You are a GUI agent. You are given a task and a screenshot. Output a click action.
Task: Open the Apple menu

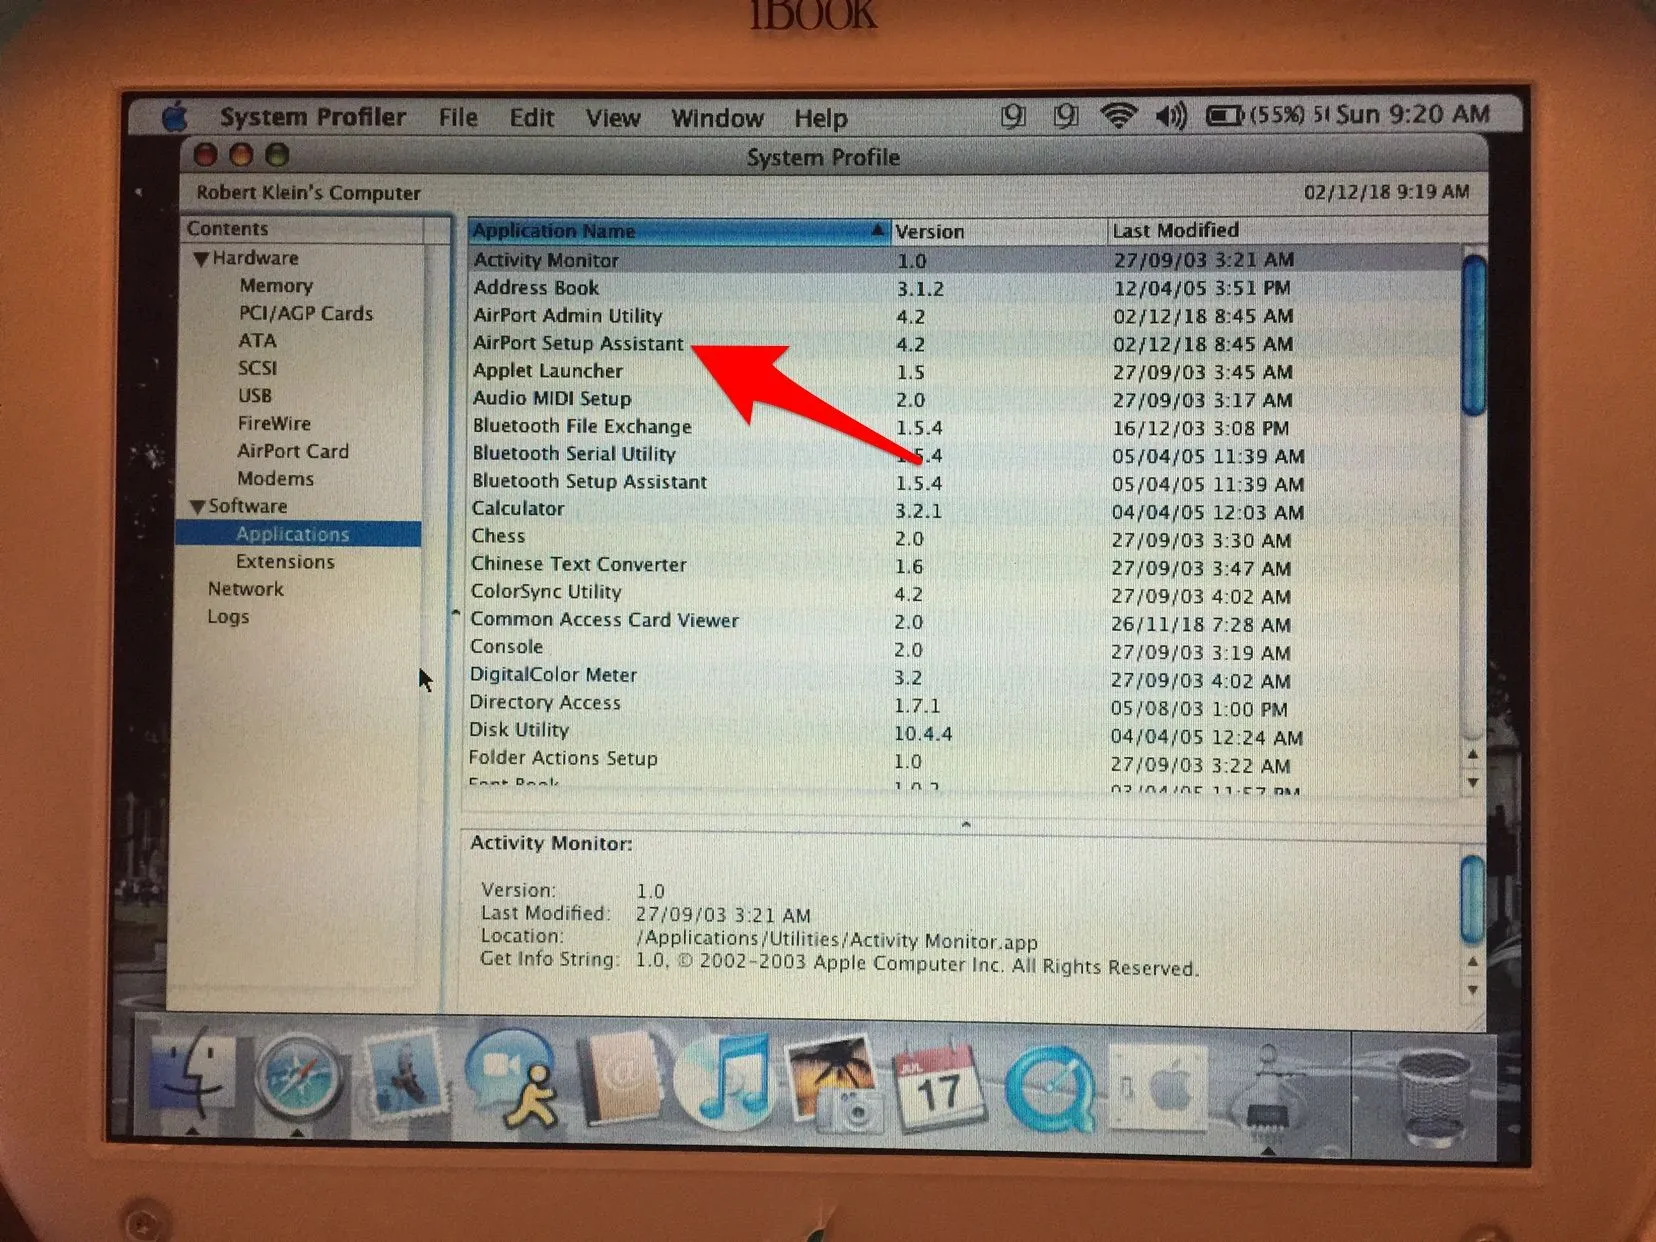[x=176, y=117]
